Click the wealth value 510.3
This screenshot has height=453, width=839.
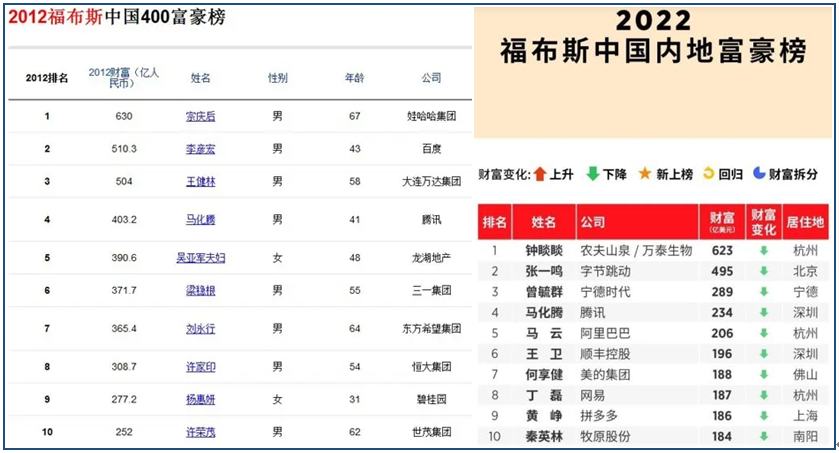tap(124, 149)
